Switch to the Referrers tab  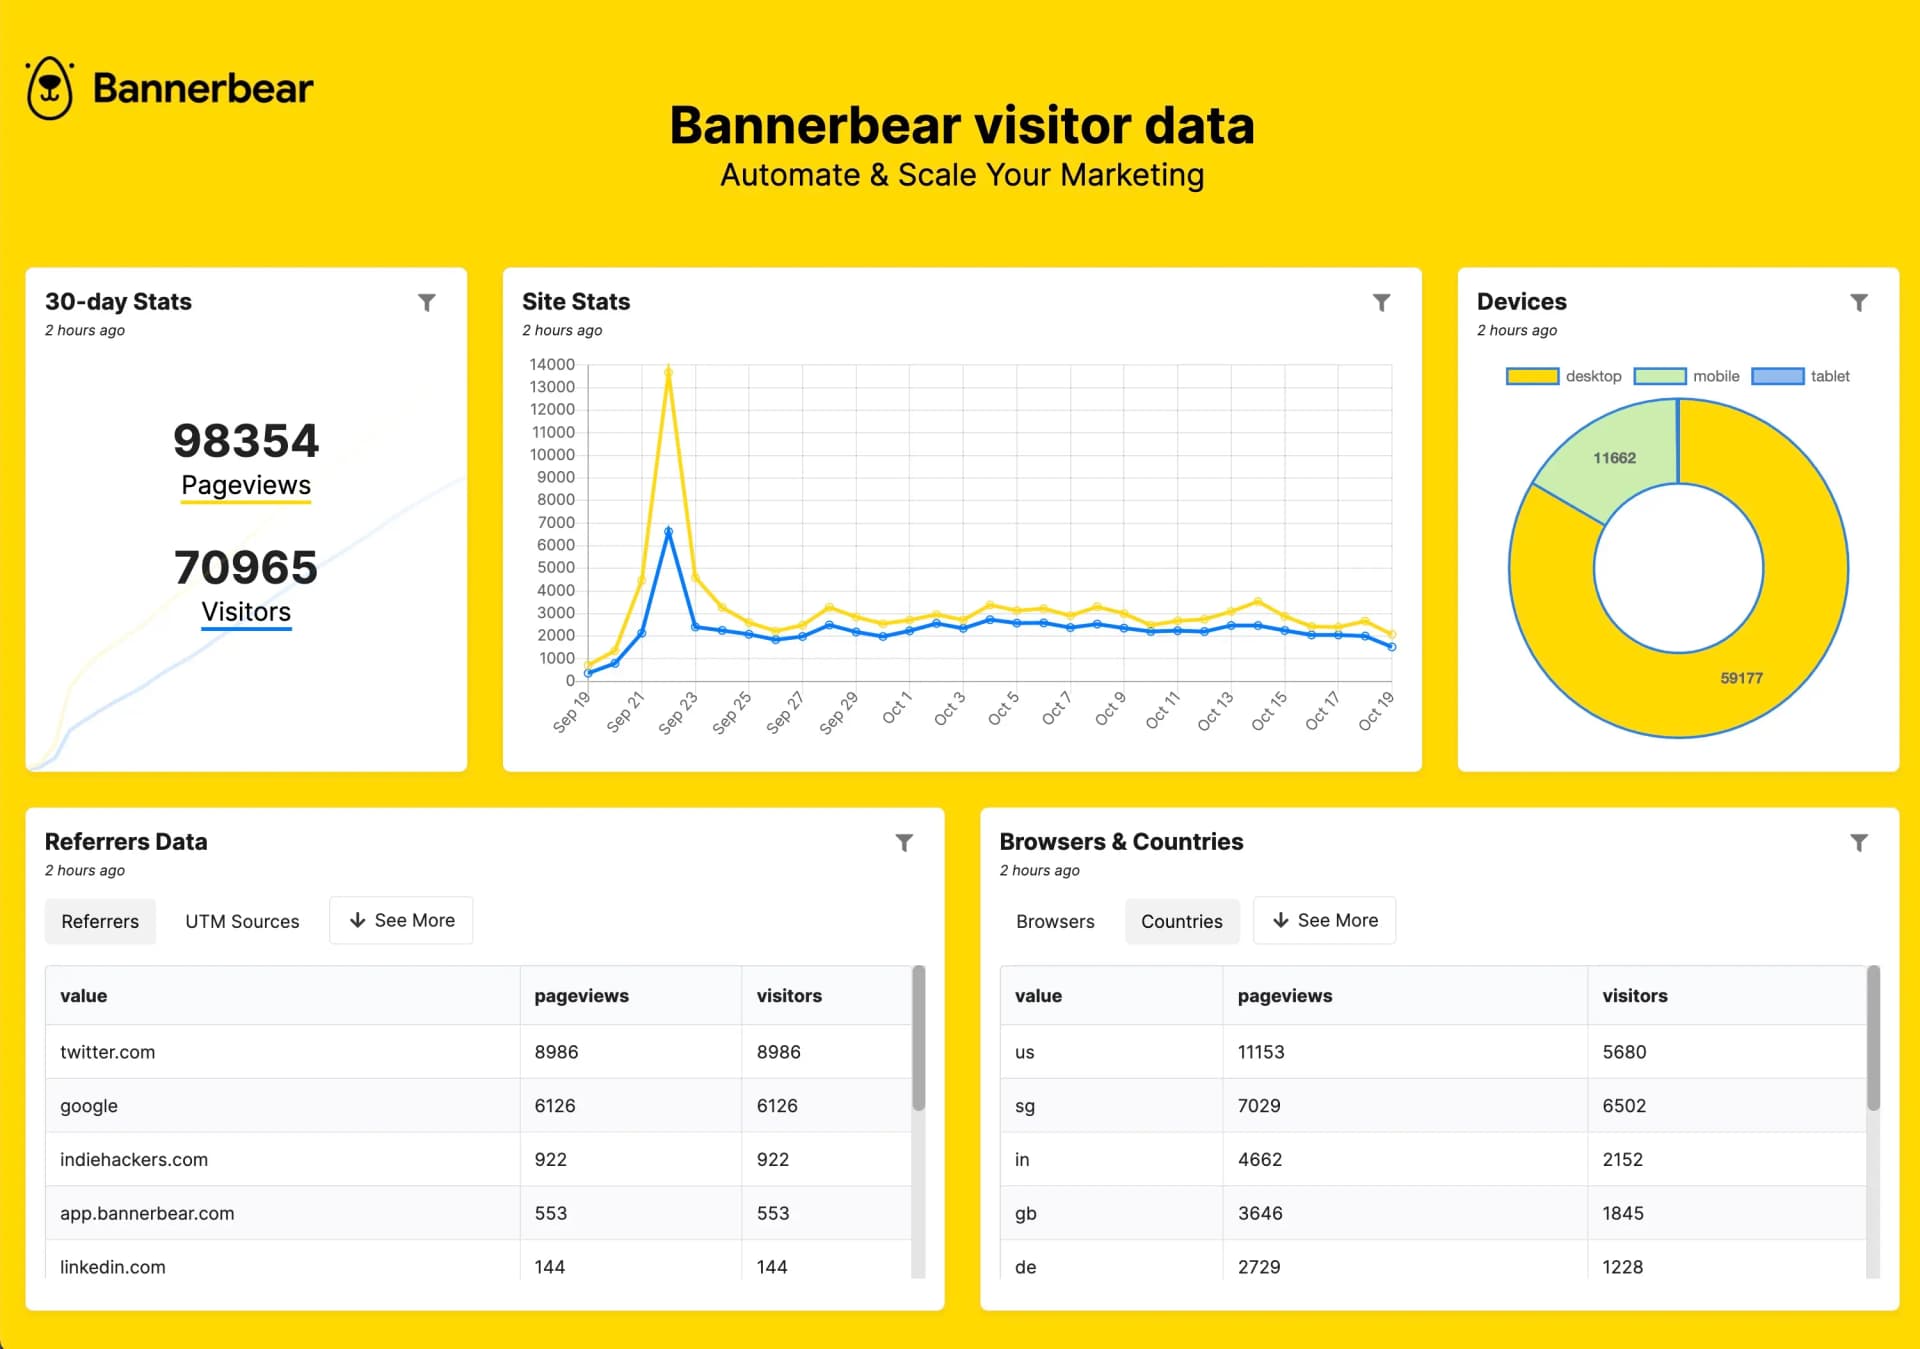[100, 921]
